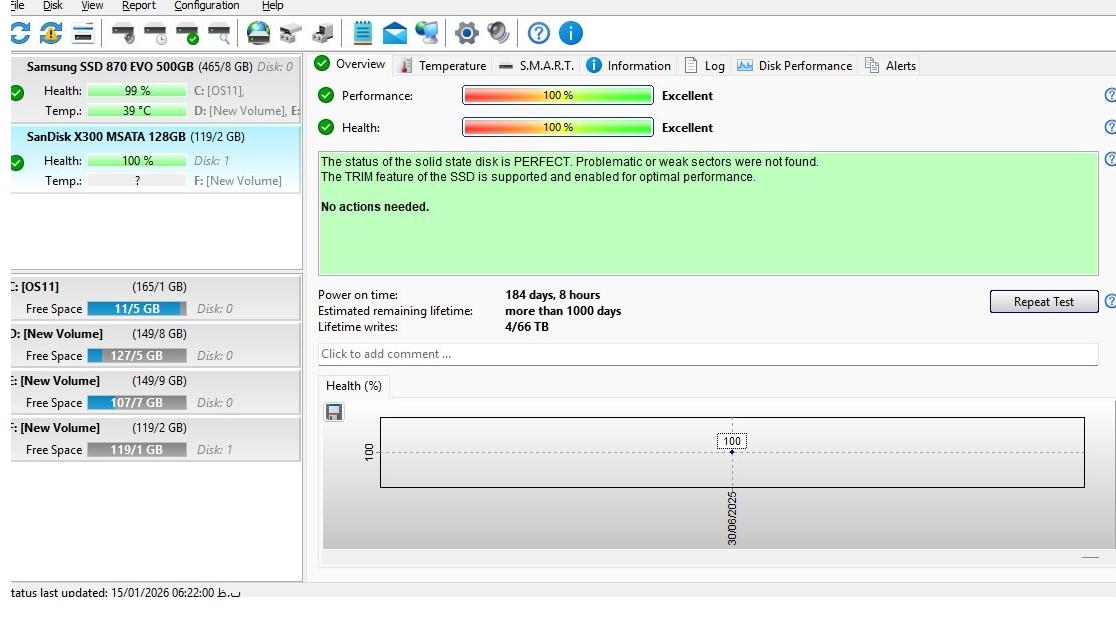Image resolution: width=1116 pixels, height=628 pixels.
Task: Click the Health percentage bar in Overview
Action: (557, 128)
